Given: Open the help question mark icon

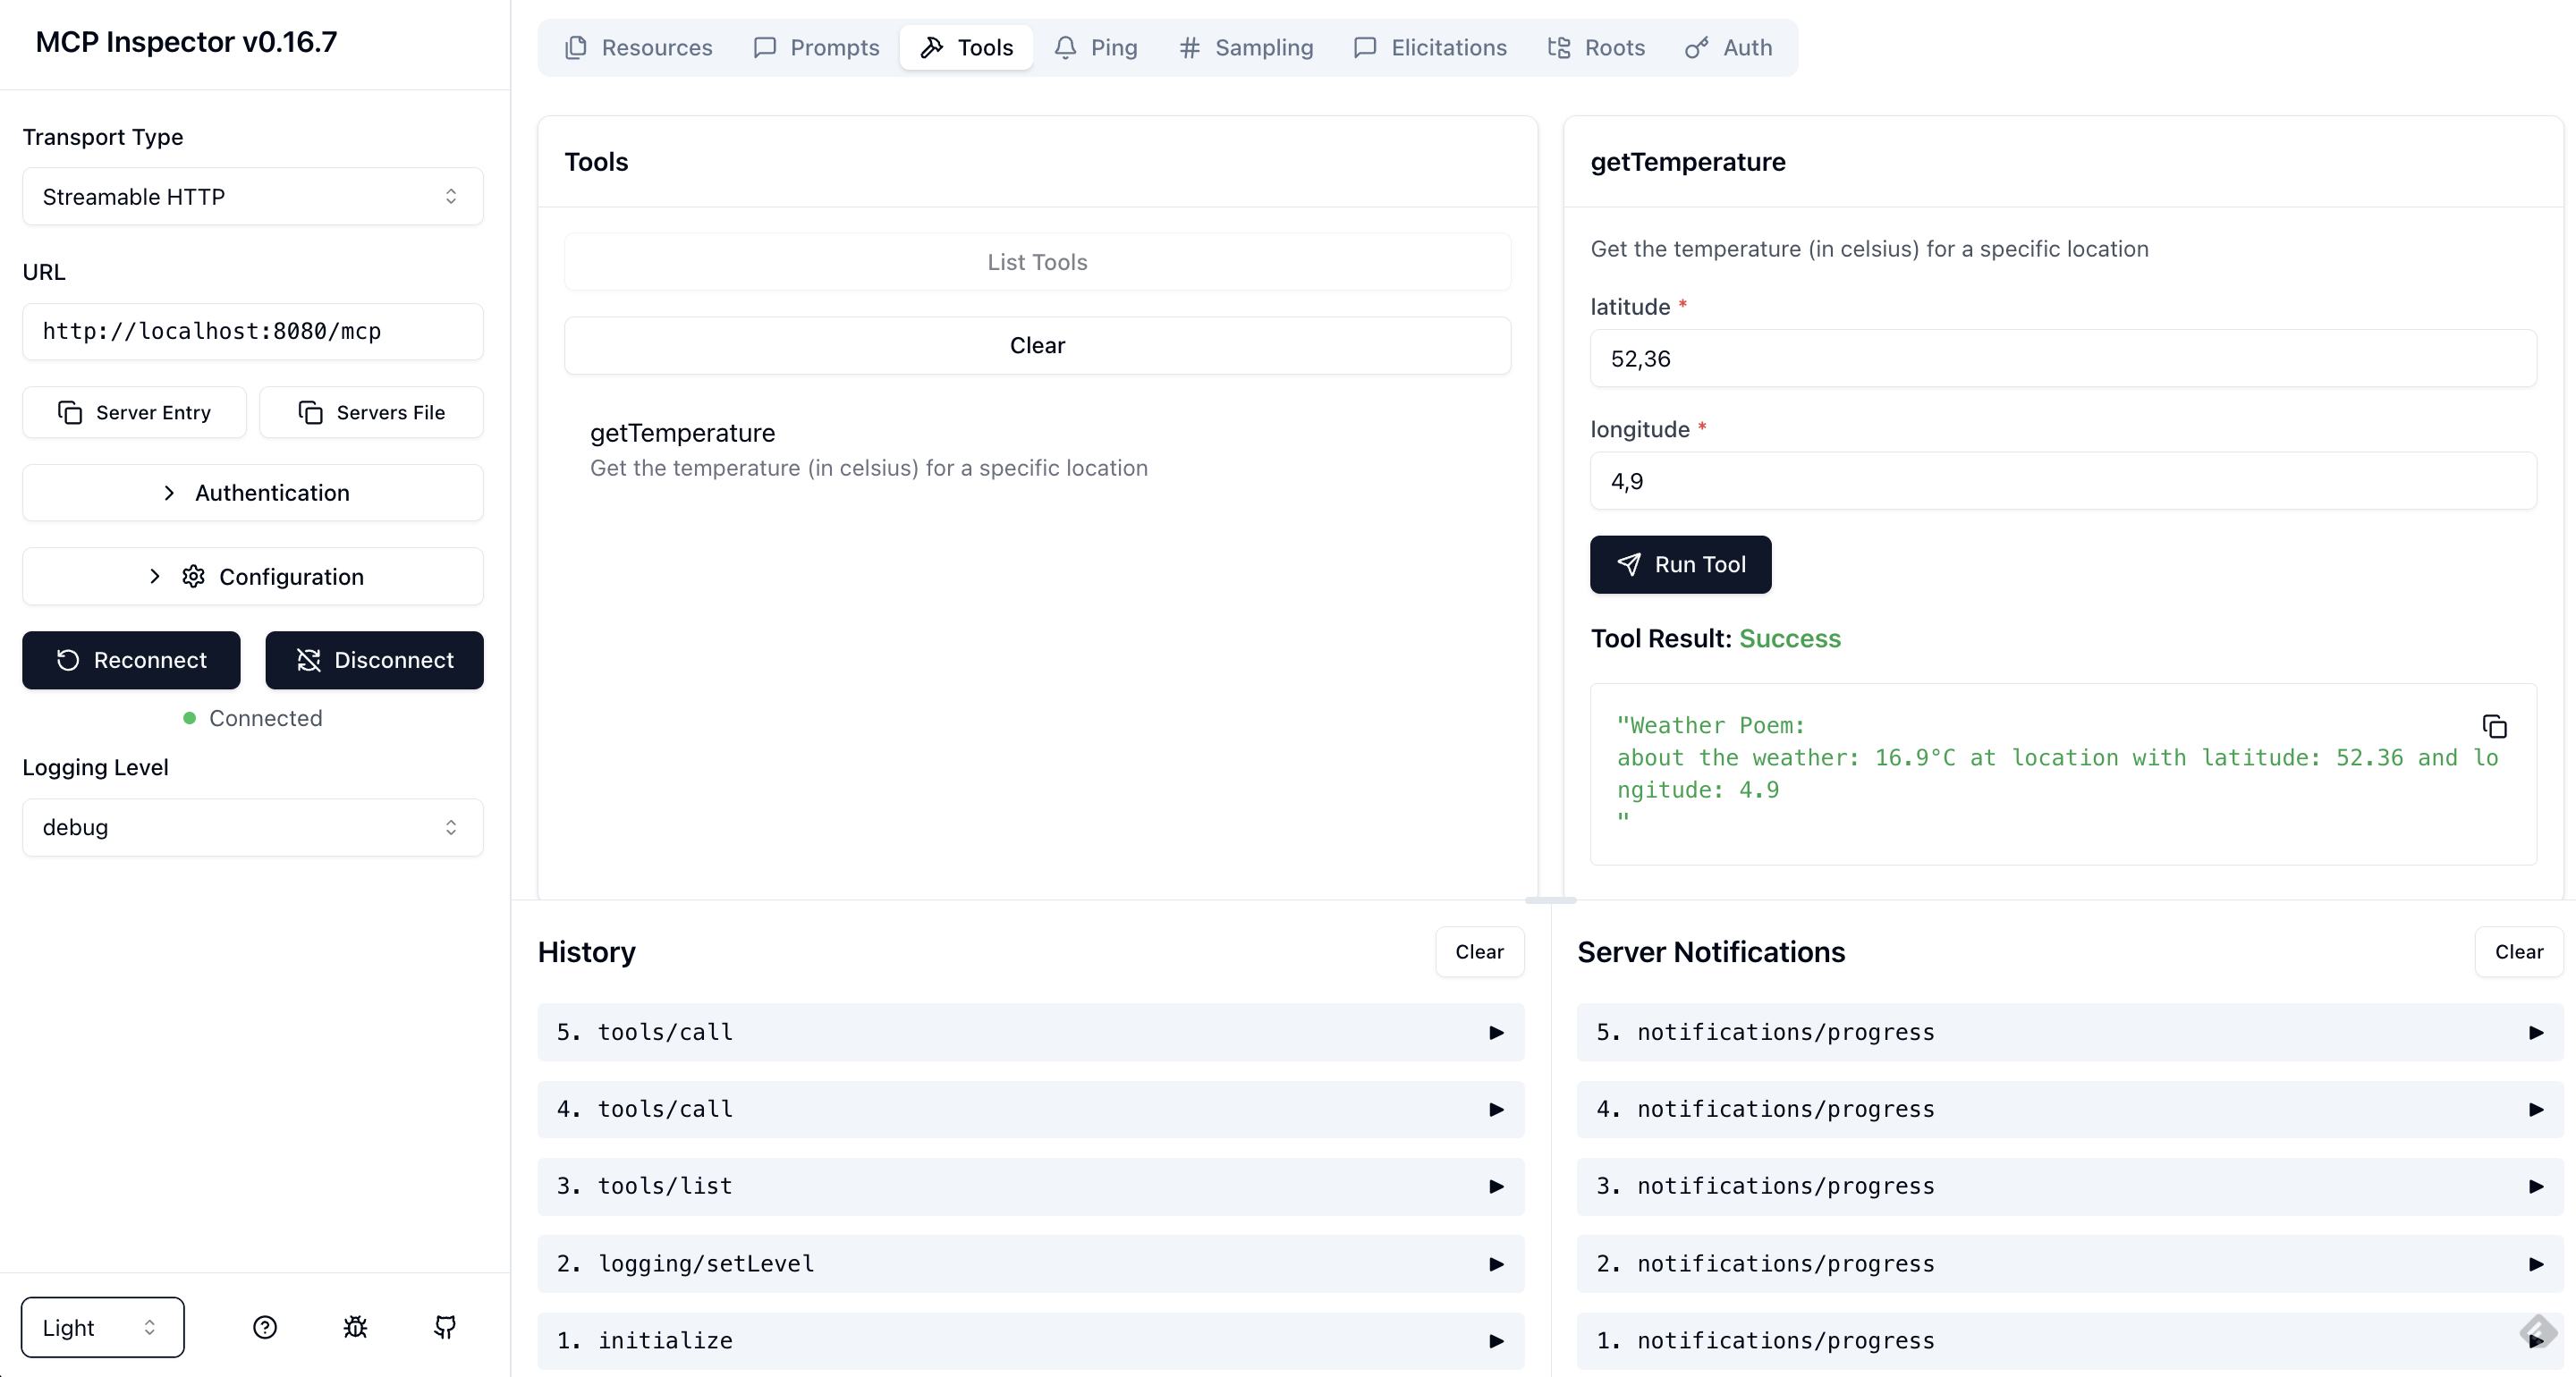Looking at the screenshot, I should pyautogui.click(x=265, y=1327).
